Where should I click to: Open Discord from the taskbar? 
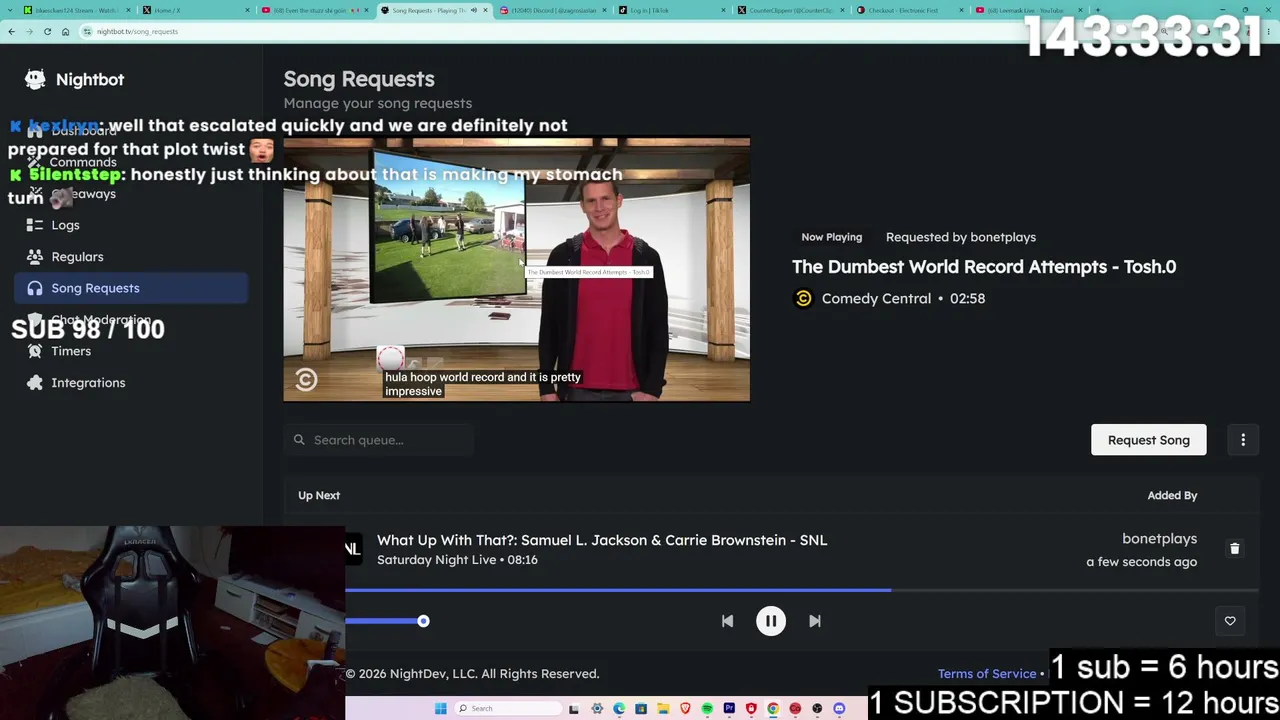pos(839,709)
